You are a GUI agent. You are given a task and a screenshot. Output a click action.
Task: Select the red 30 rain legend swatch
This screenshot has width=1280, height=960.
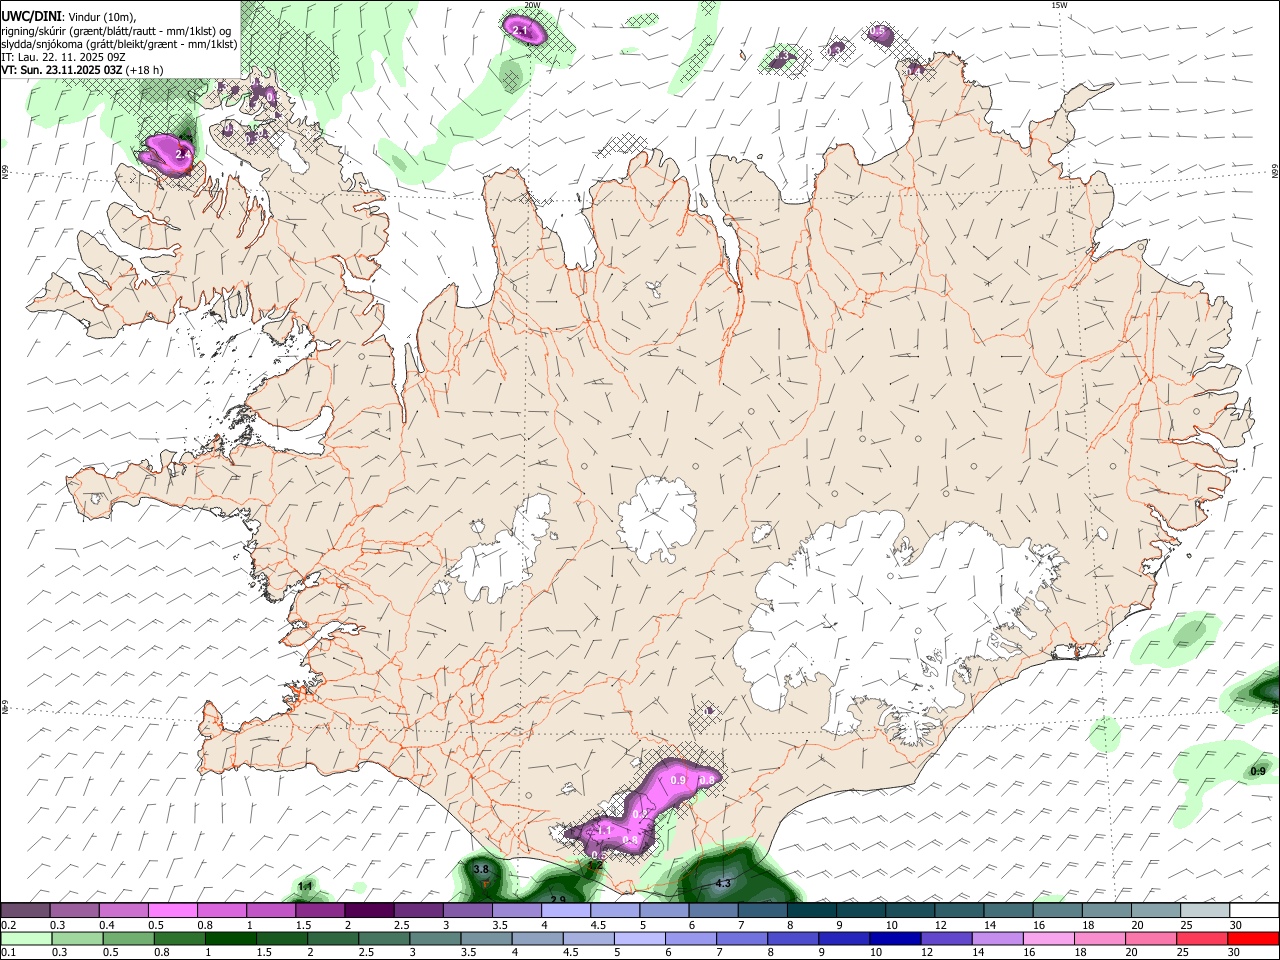[x=1254, y=938]
